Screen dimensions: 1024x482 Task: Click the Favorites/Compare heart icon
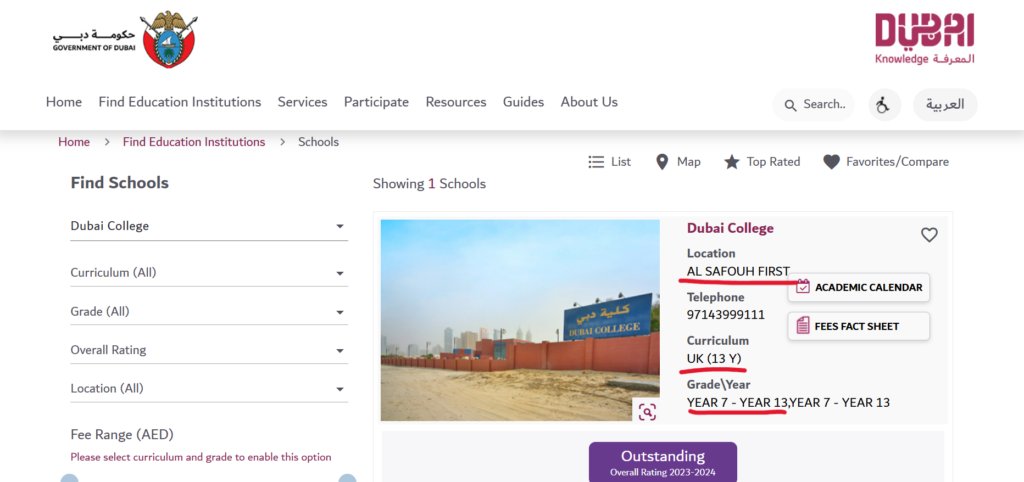click(831, 162)
